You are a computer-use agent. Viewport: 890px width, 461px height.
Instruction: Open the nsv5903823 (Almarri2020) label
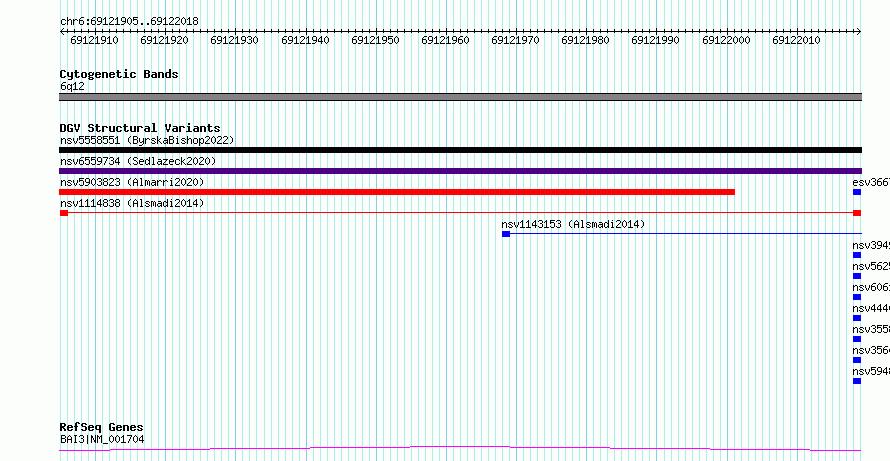click(132, 182)
